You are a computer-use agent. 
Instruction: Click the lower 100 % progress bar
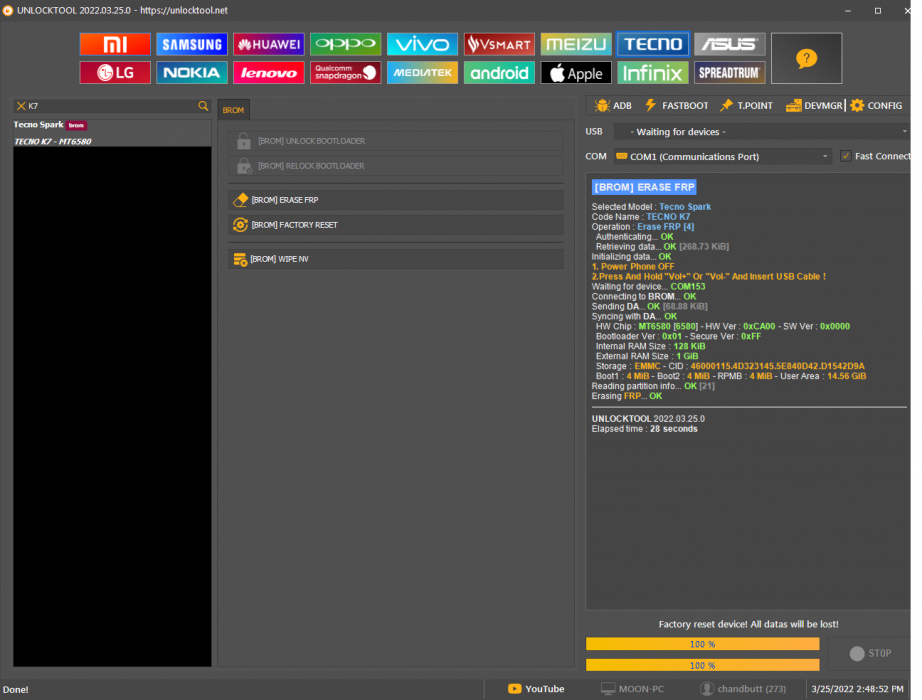[702, 665]
